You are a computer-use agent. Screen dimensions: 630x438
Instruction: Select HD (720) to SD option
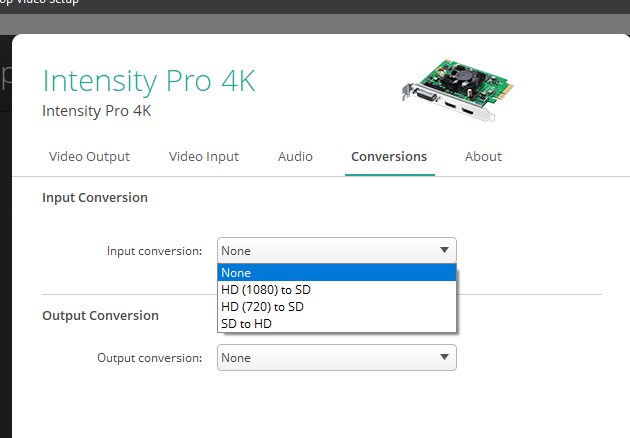(337, 307)
